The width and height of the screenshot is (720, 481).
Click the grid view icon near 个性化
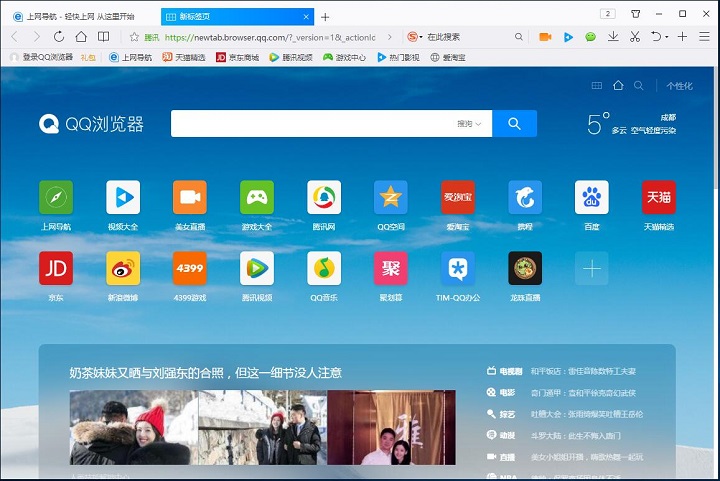coord(596,85)
